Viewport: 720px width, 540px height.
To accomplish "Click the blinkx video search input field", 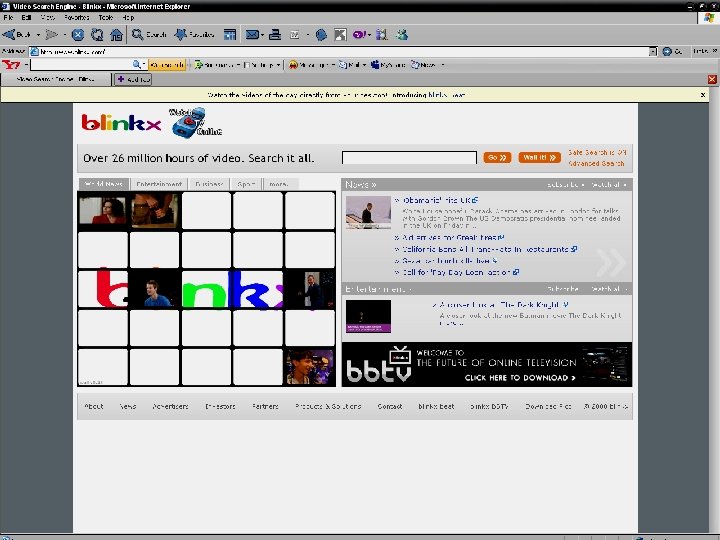I will coord(409,158).
